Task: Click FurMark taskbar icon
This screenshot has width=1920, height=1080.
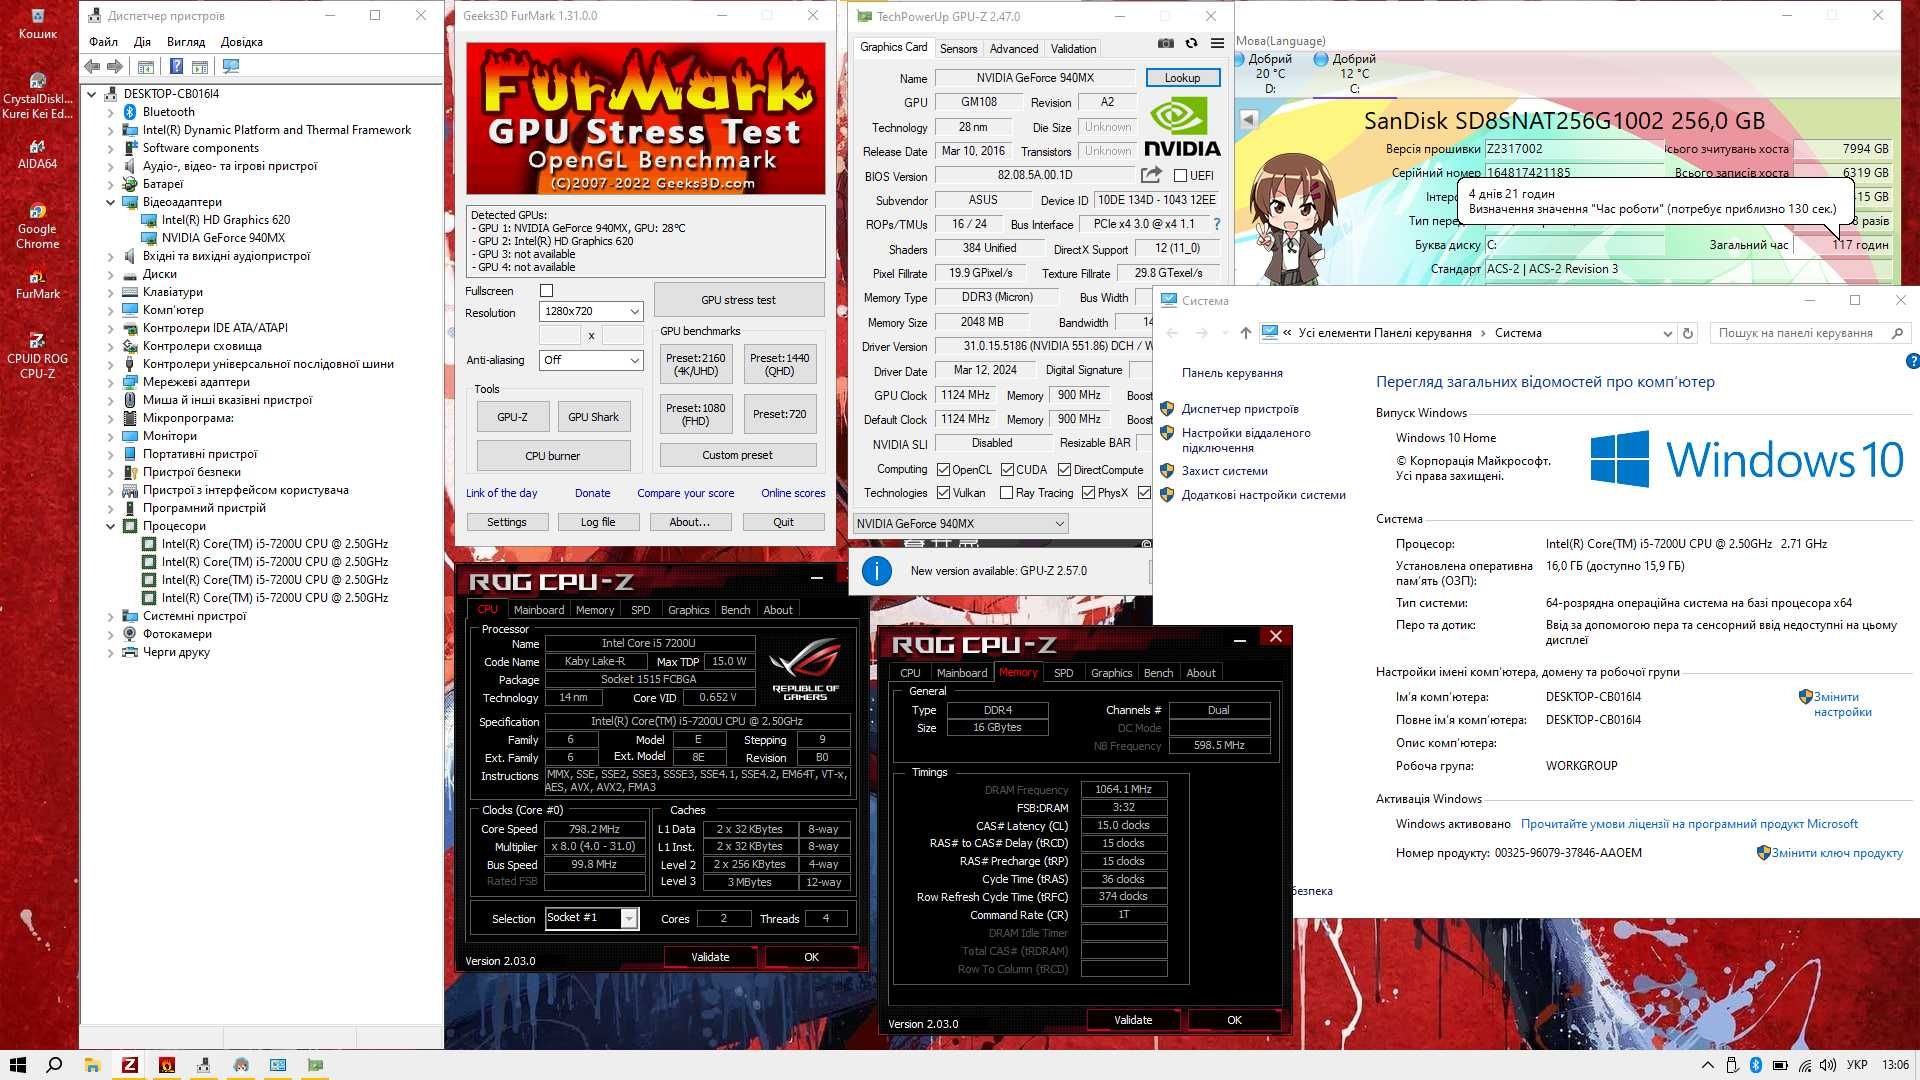Action: 167,1065
